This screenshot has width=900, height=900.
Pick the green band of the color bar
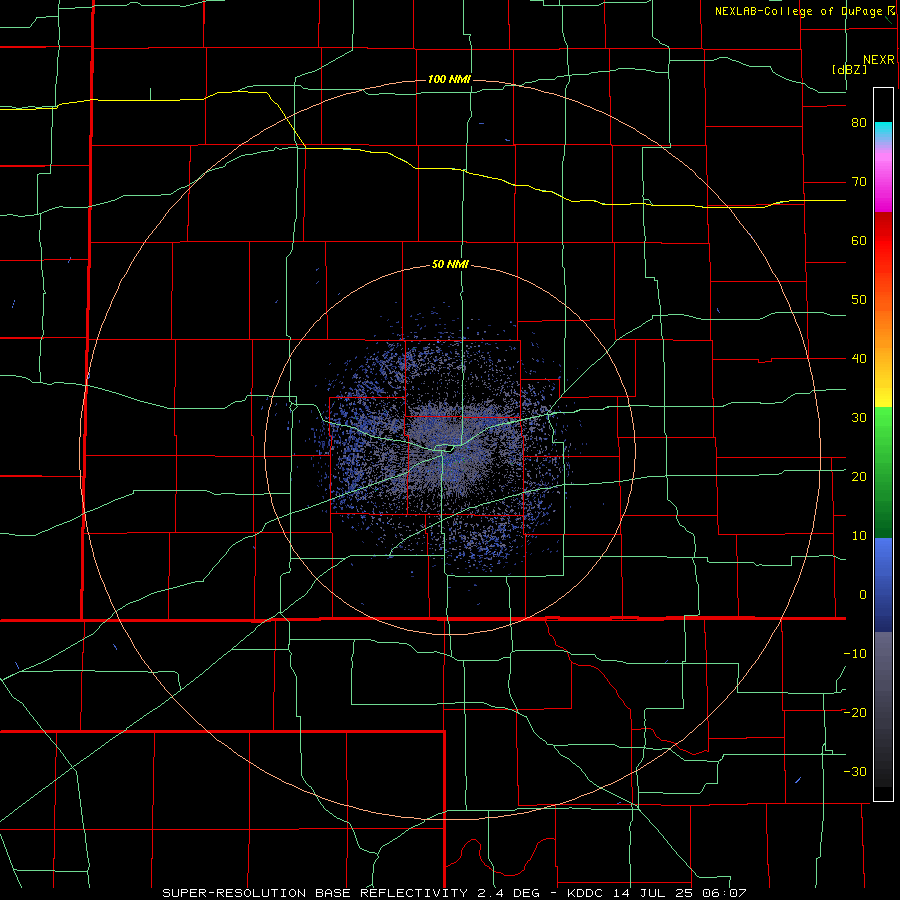click(883, 473)
